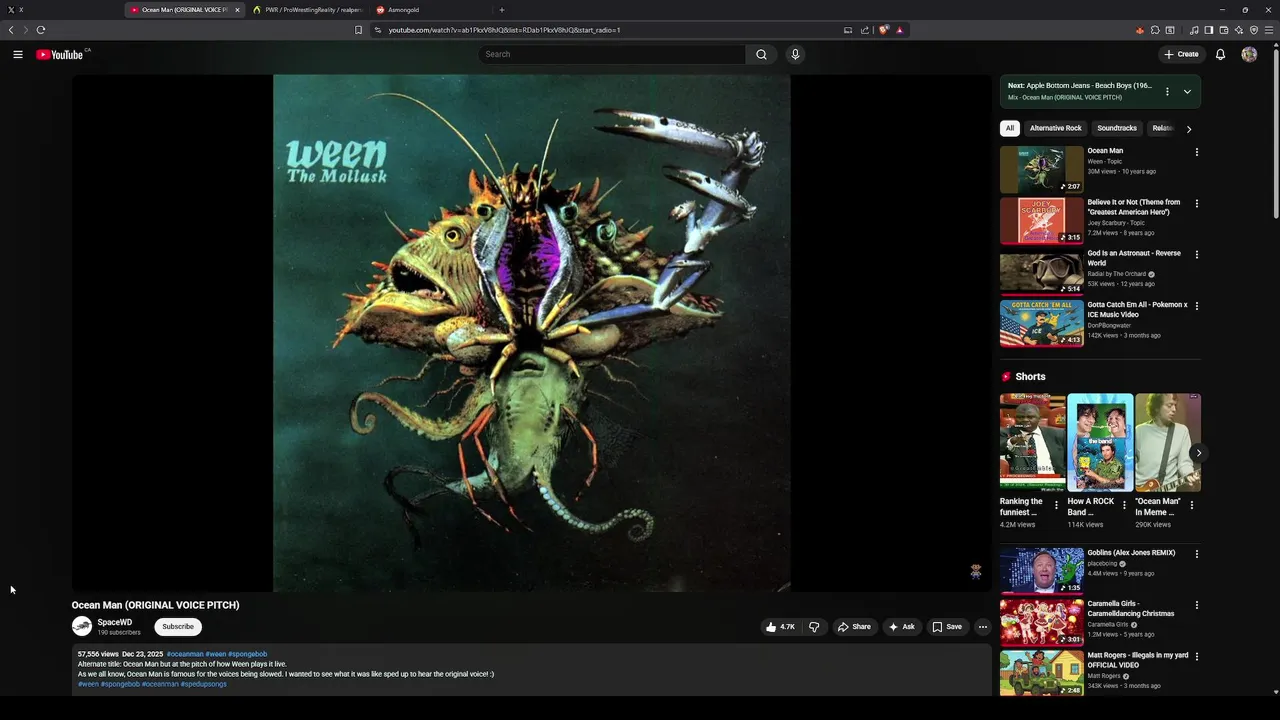Open the #oceanman hashtag above the description
This screenshot has width=1280, height=720.
pos(185,654)
